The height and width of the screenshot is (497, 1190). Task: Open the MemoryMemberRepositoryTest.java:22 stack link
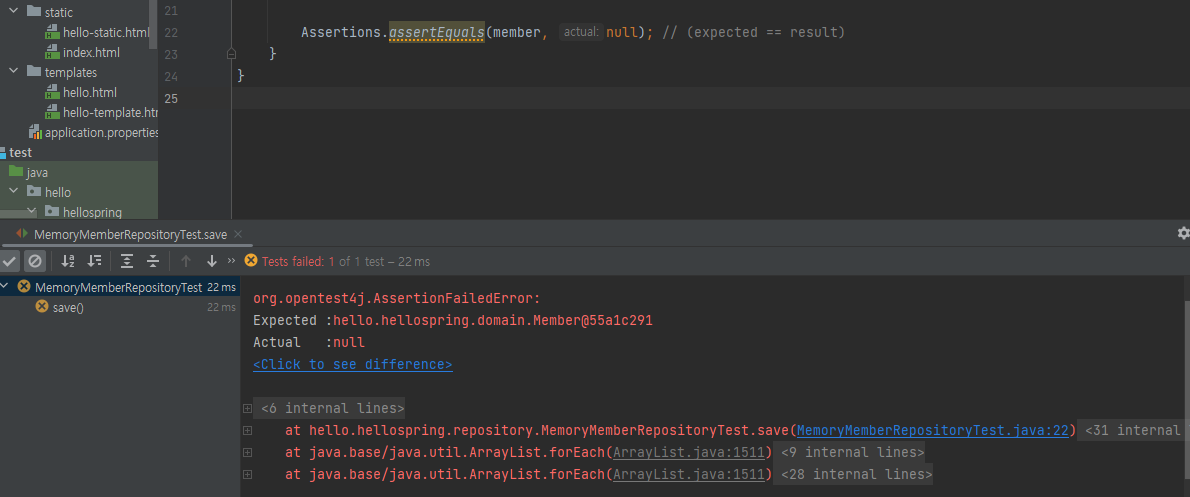[x=933, y=430]
